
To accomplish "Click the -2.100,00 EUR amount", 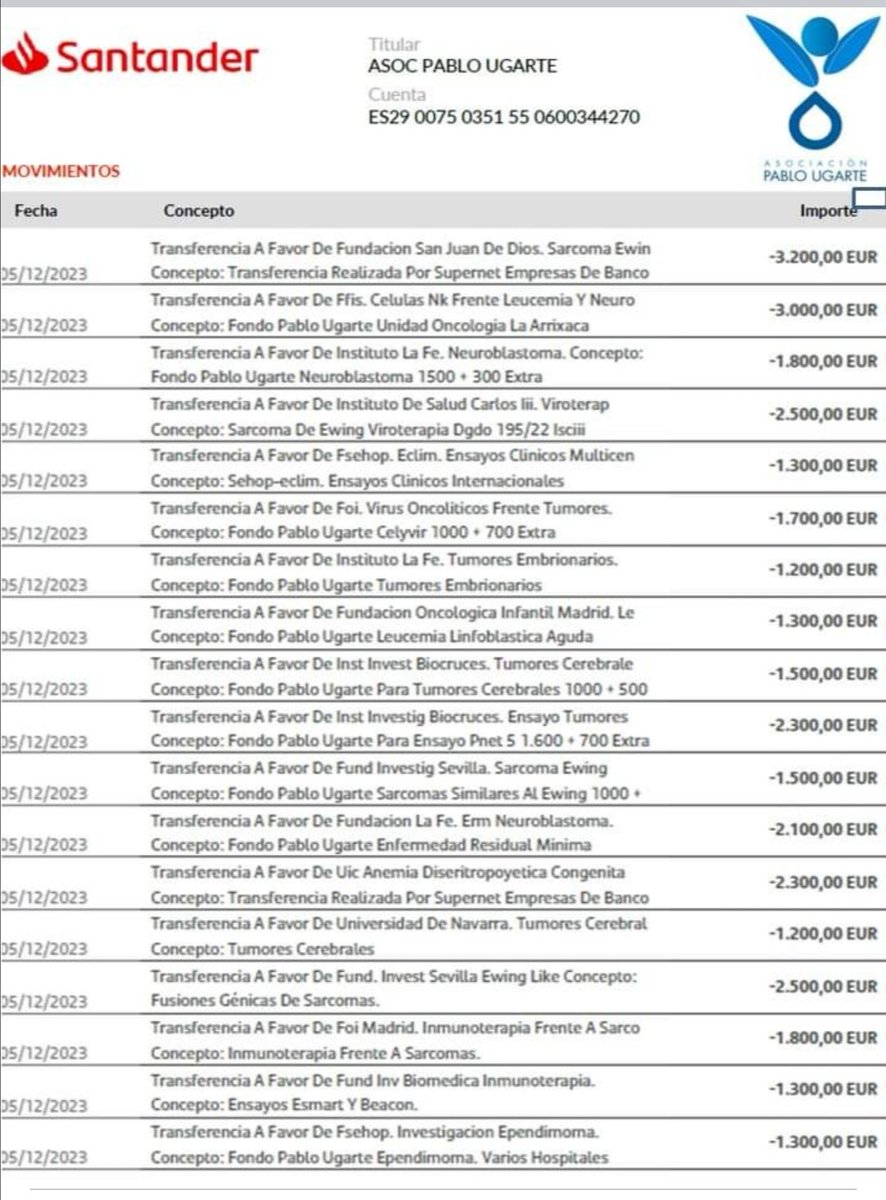I will [822, 830].
